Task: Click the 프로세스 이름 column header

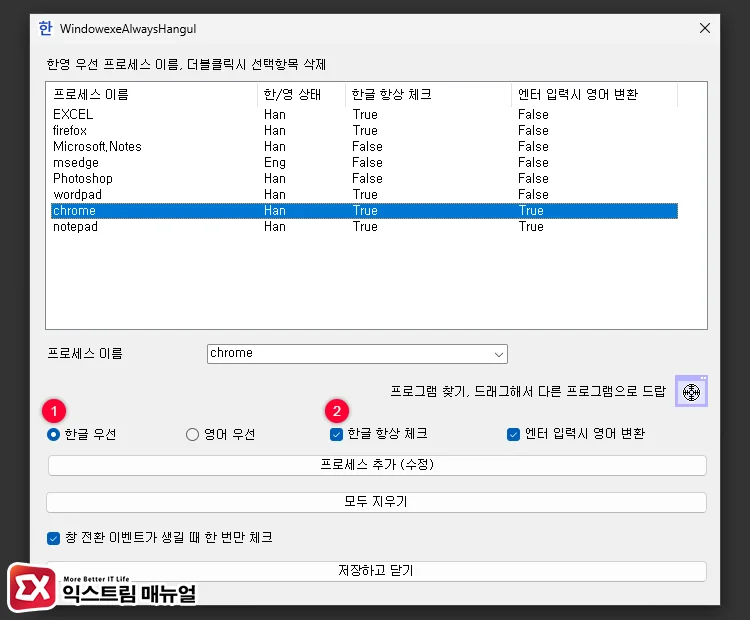Action: click(x=153, y=95)
